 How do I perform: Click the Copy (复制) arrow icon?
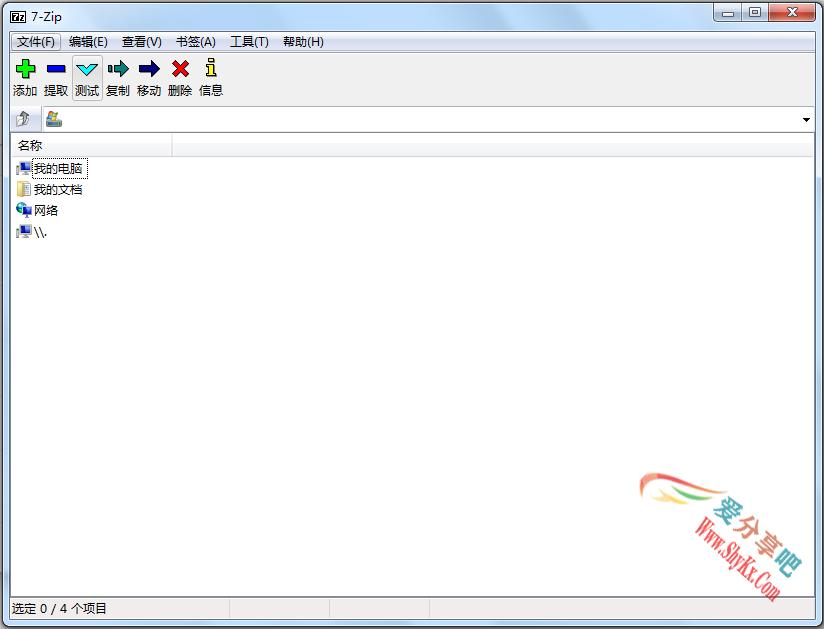[x=118, y=69]
